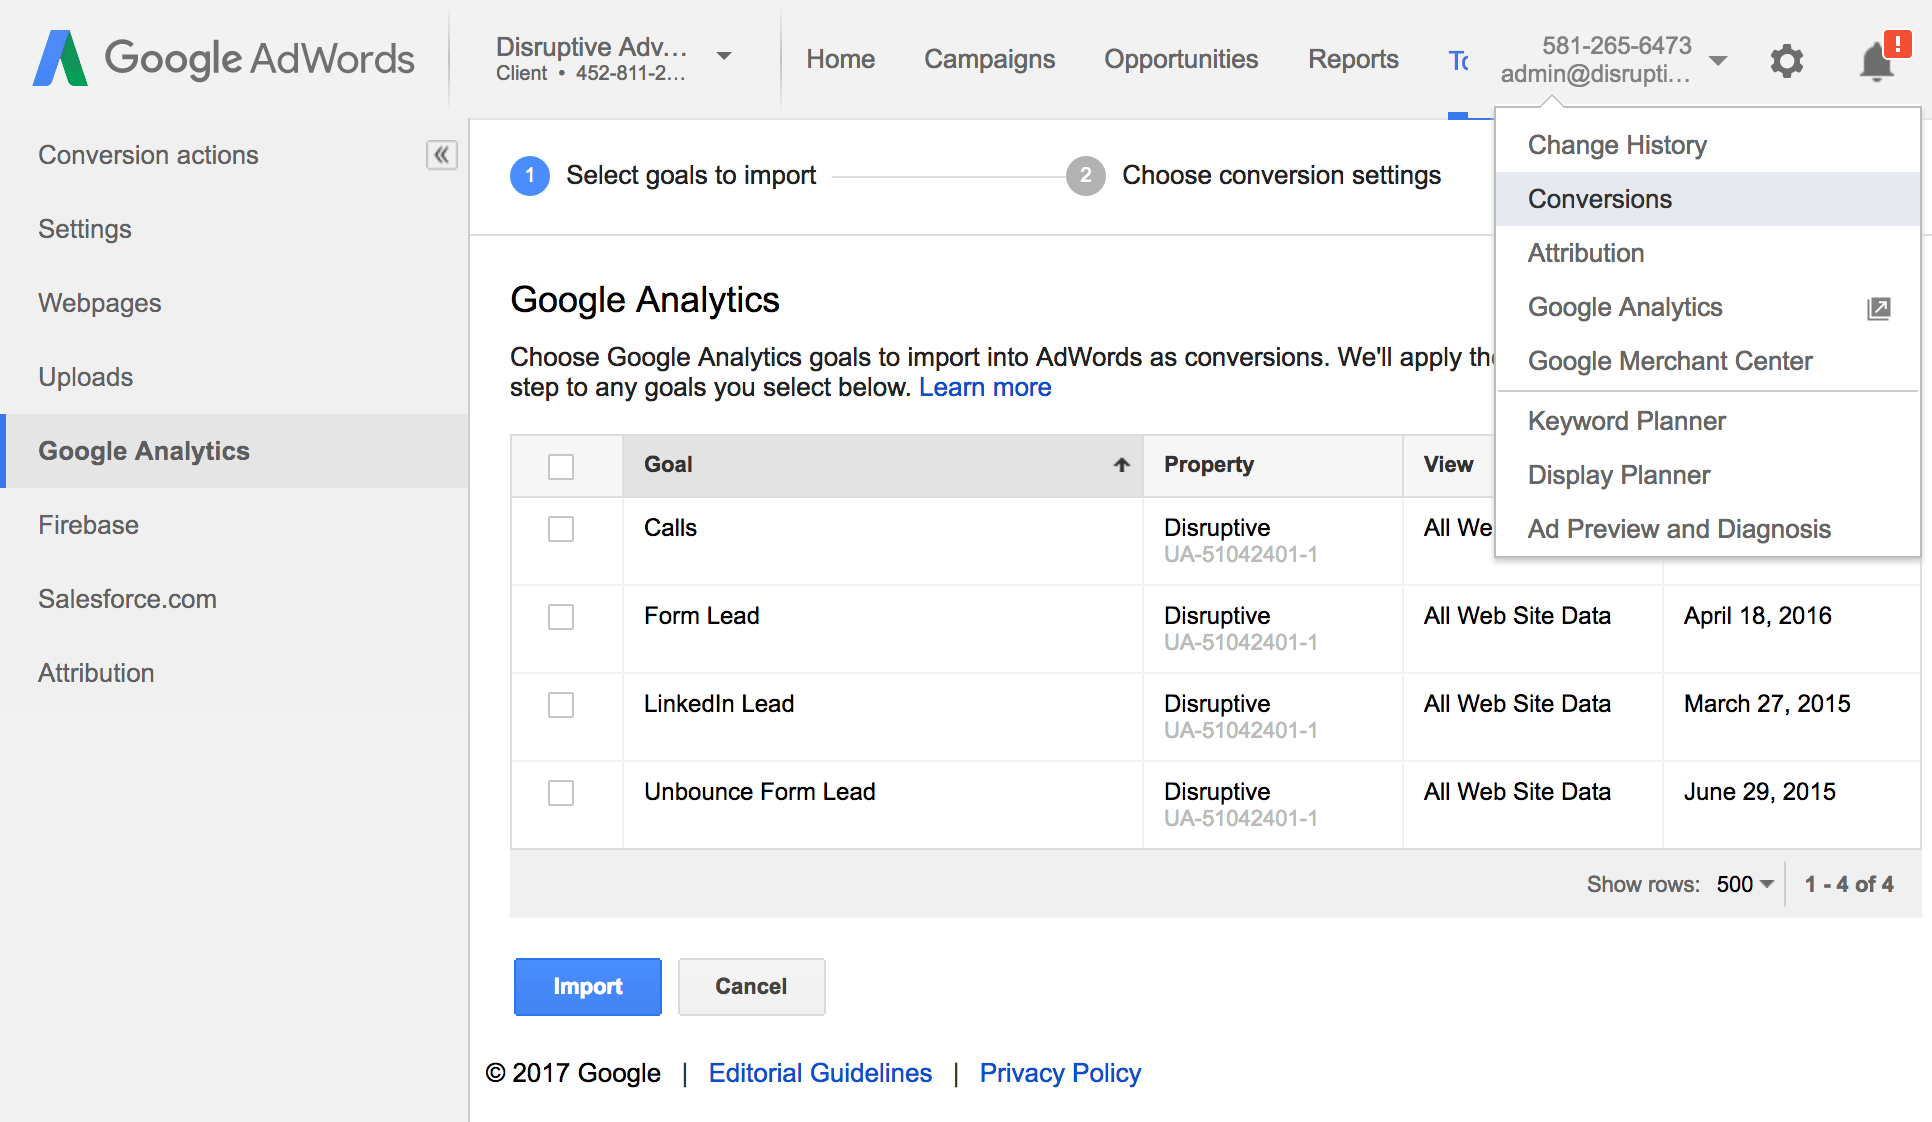Select Change History from the Tools menu
This screenshot has width=1932, height=1122.
click(1708, 145)
